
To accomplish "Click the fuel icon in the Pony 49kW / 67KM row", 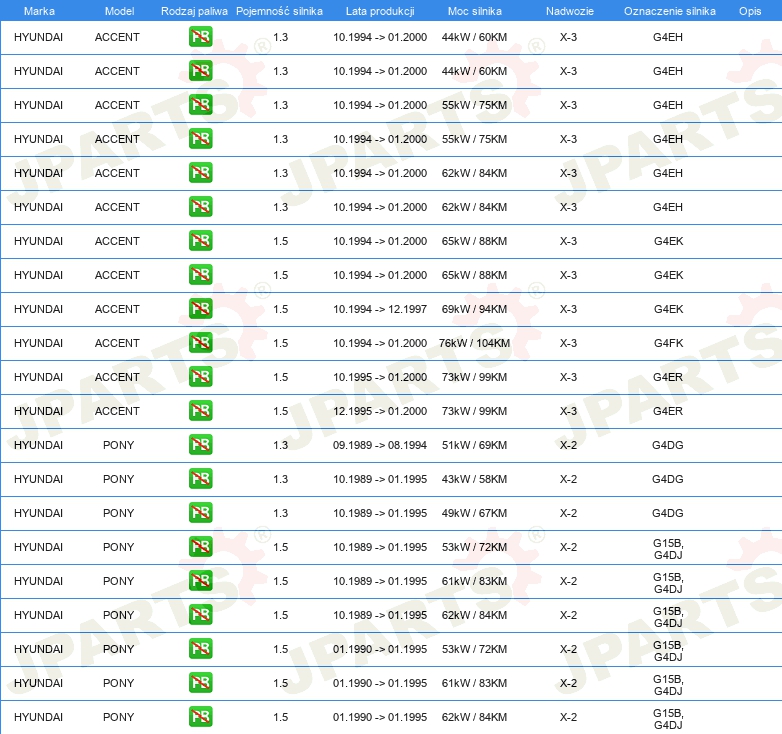I will 200,512.
